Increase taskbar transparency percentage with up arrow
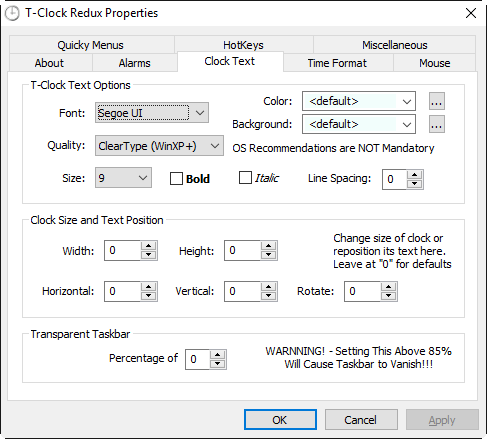 [x=218, y=355]
